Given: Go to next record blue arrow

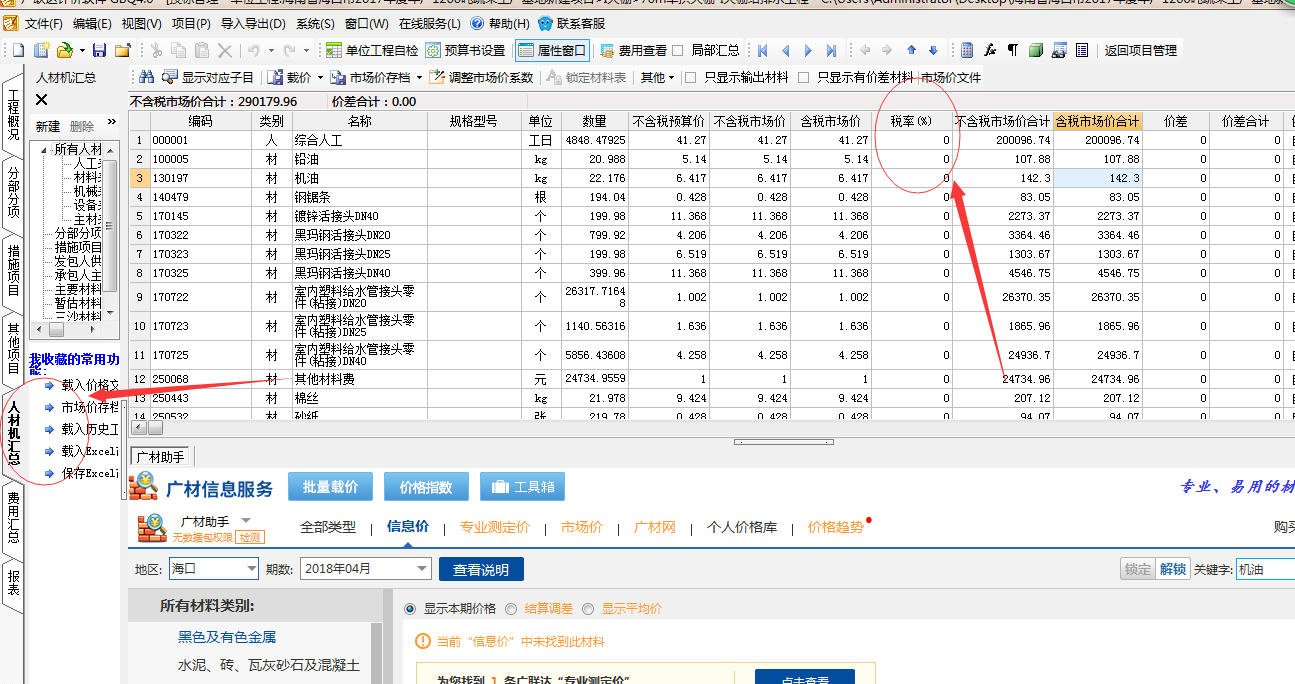Looking at the screenshot, I should pos(809,50).
